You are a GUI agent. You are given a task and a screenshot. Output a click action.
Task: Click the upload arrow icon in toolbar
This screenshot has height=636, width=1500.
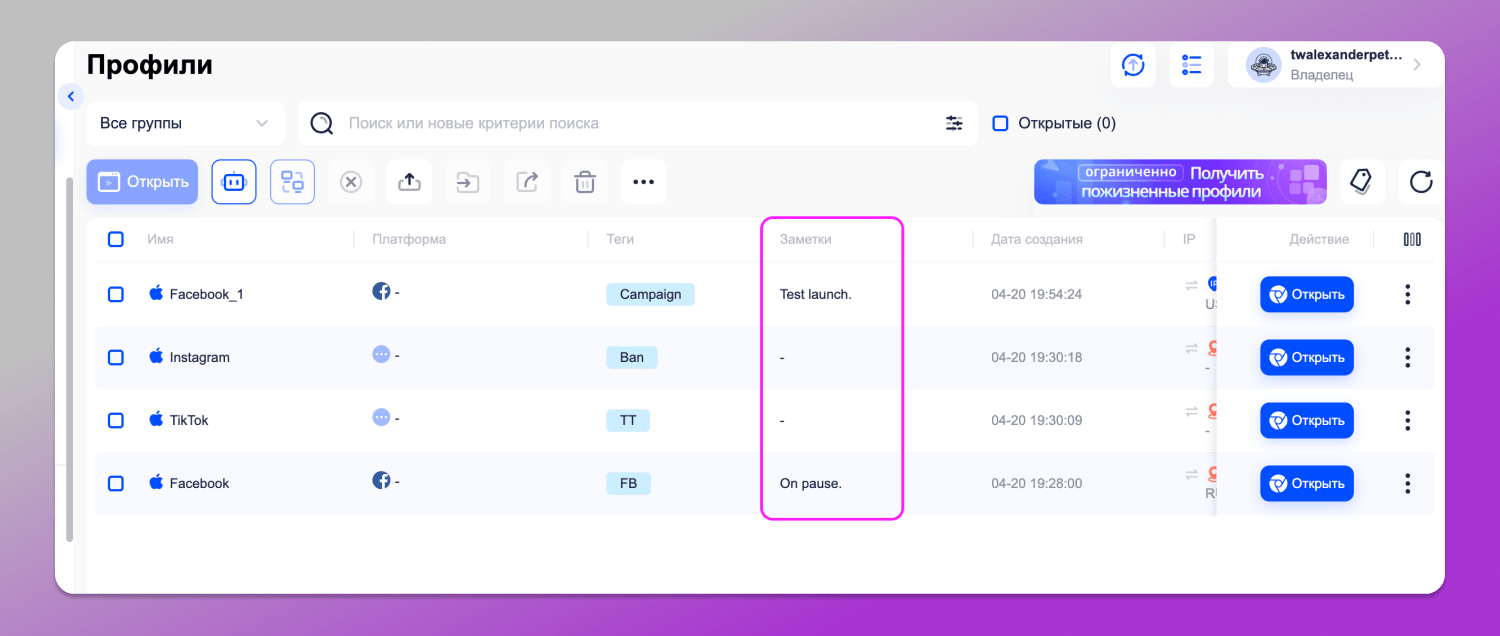(409, 182)
